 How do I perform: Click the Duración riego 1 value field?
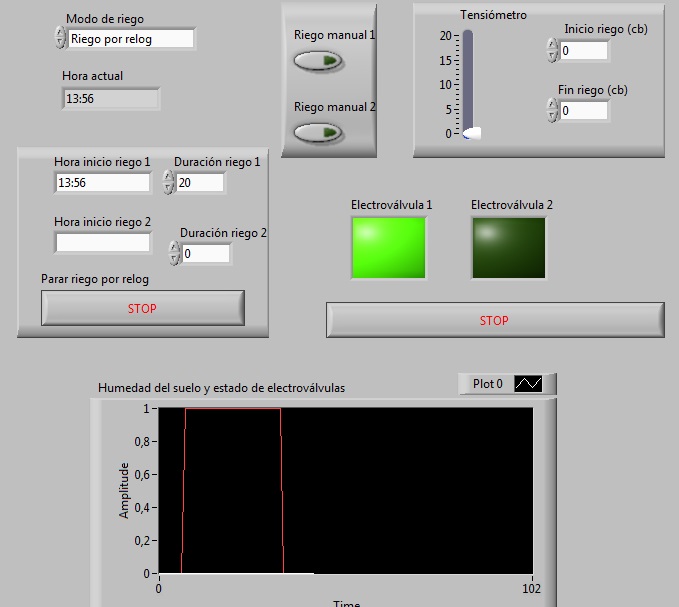point(200,182)
